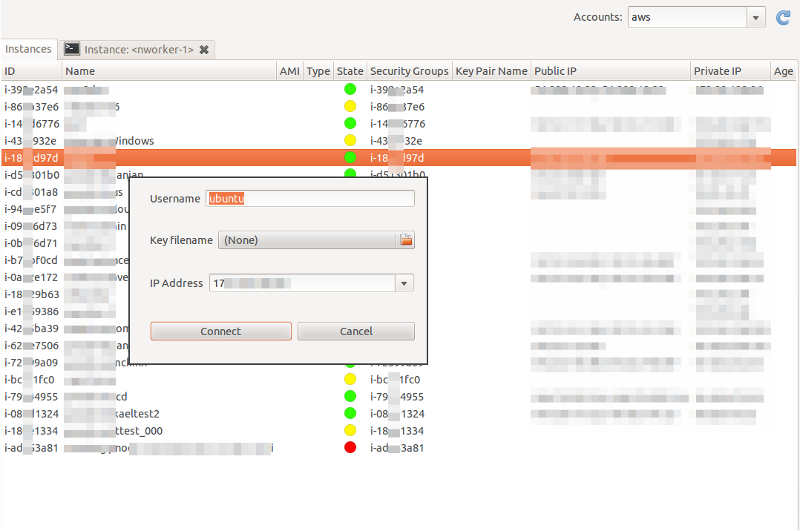Viewport: 800px width, 531px height.
Task: Open the Instance nworker-1 tab
Action: [139, 49]
